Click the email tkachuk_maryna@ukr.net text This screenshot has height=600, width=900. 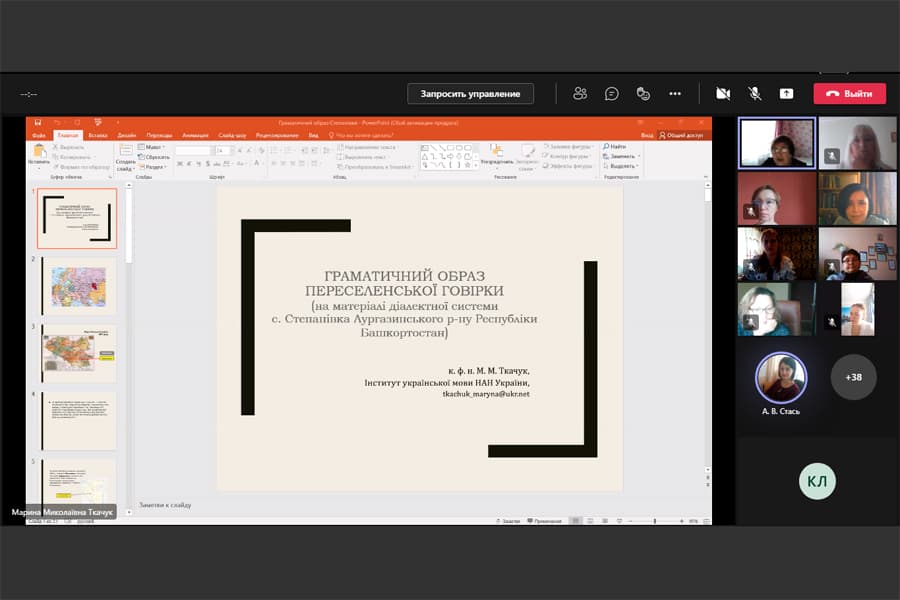pos(486,394)
